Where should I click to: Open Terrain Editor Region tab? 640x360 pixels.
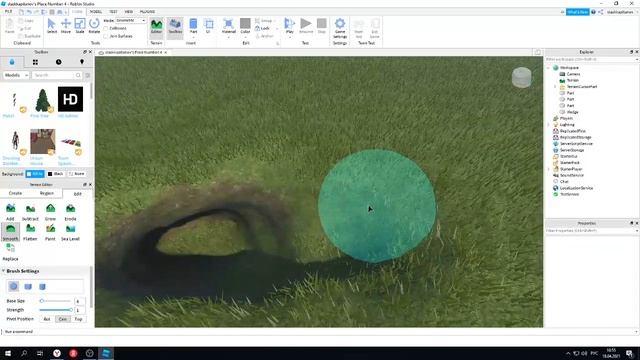47,193
